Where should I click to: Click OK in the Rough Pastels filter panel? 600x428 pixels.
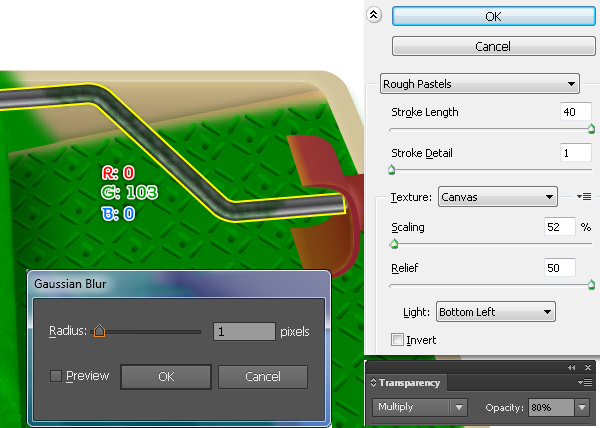pos(493,16)
